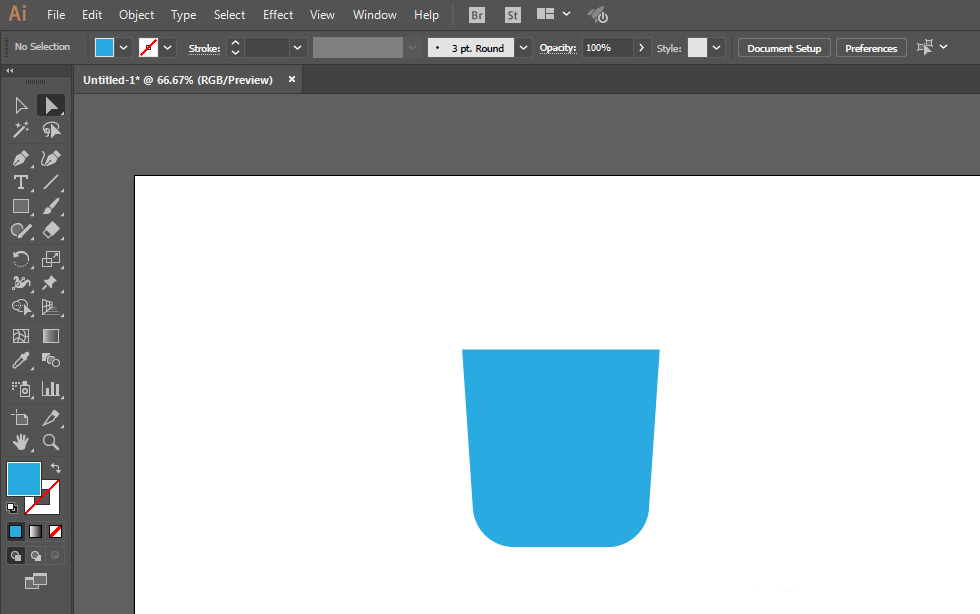Open the Object menu
This screenshot has width=980, height=614.
click(136, 15)
